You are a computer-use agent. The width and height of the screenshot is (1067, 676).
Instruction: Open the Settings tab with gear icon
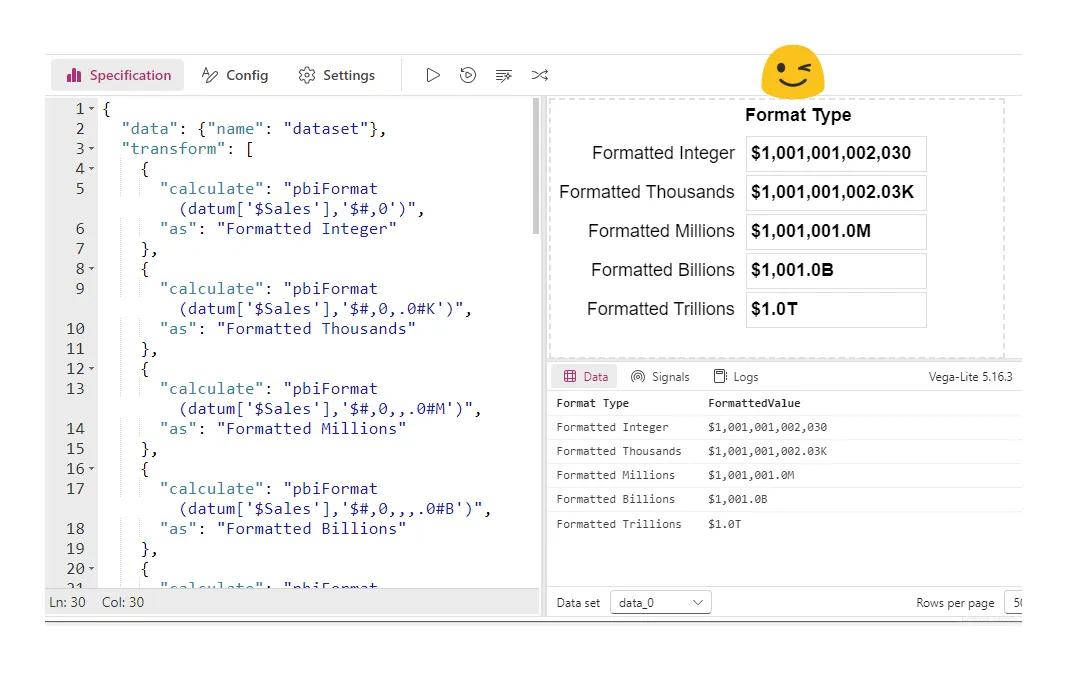point(337,75)
